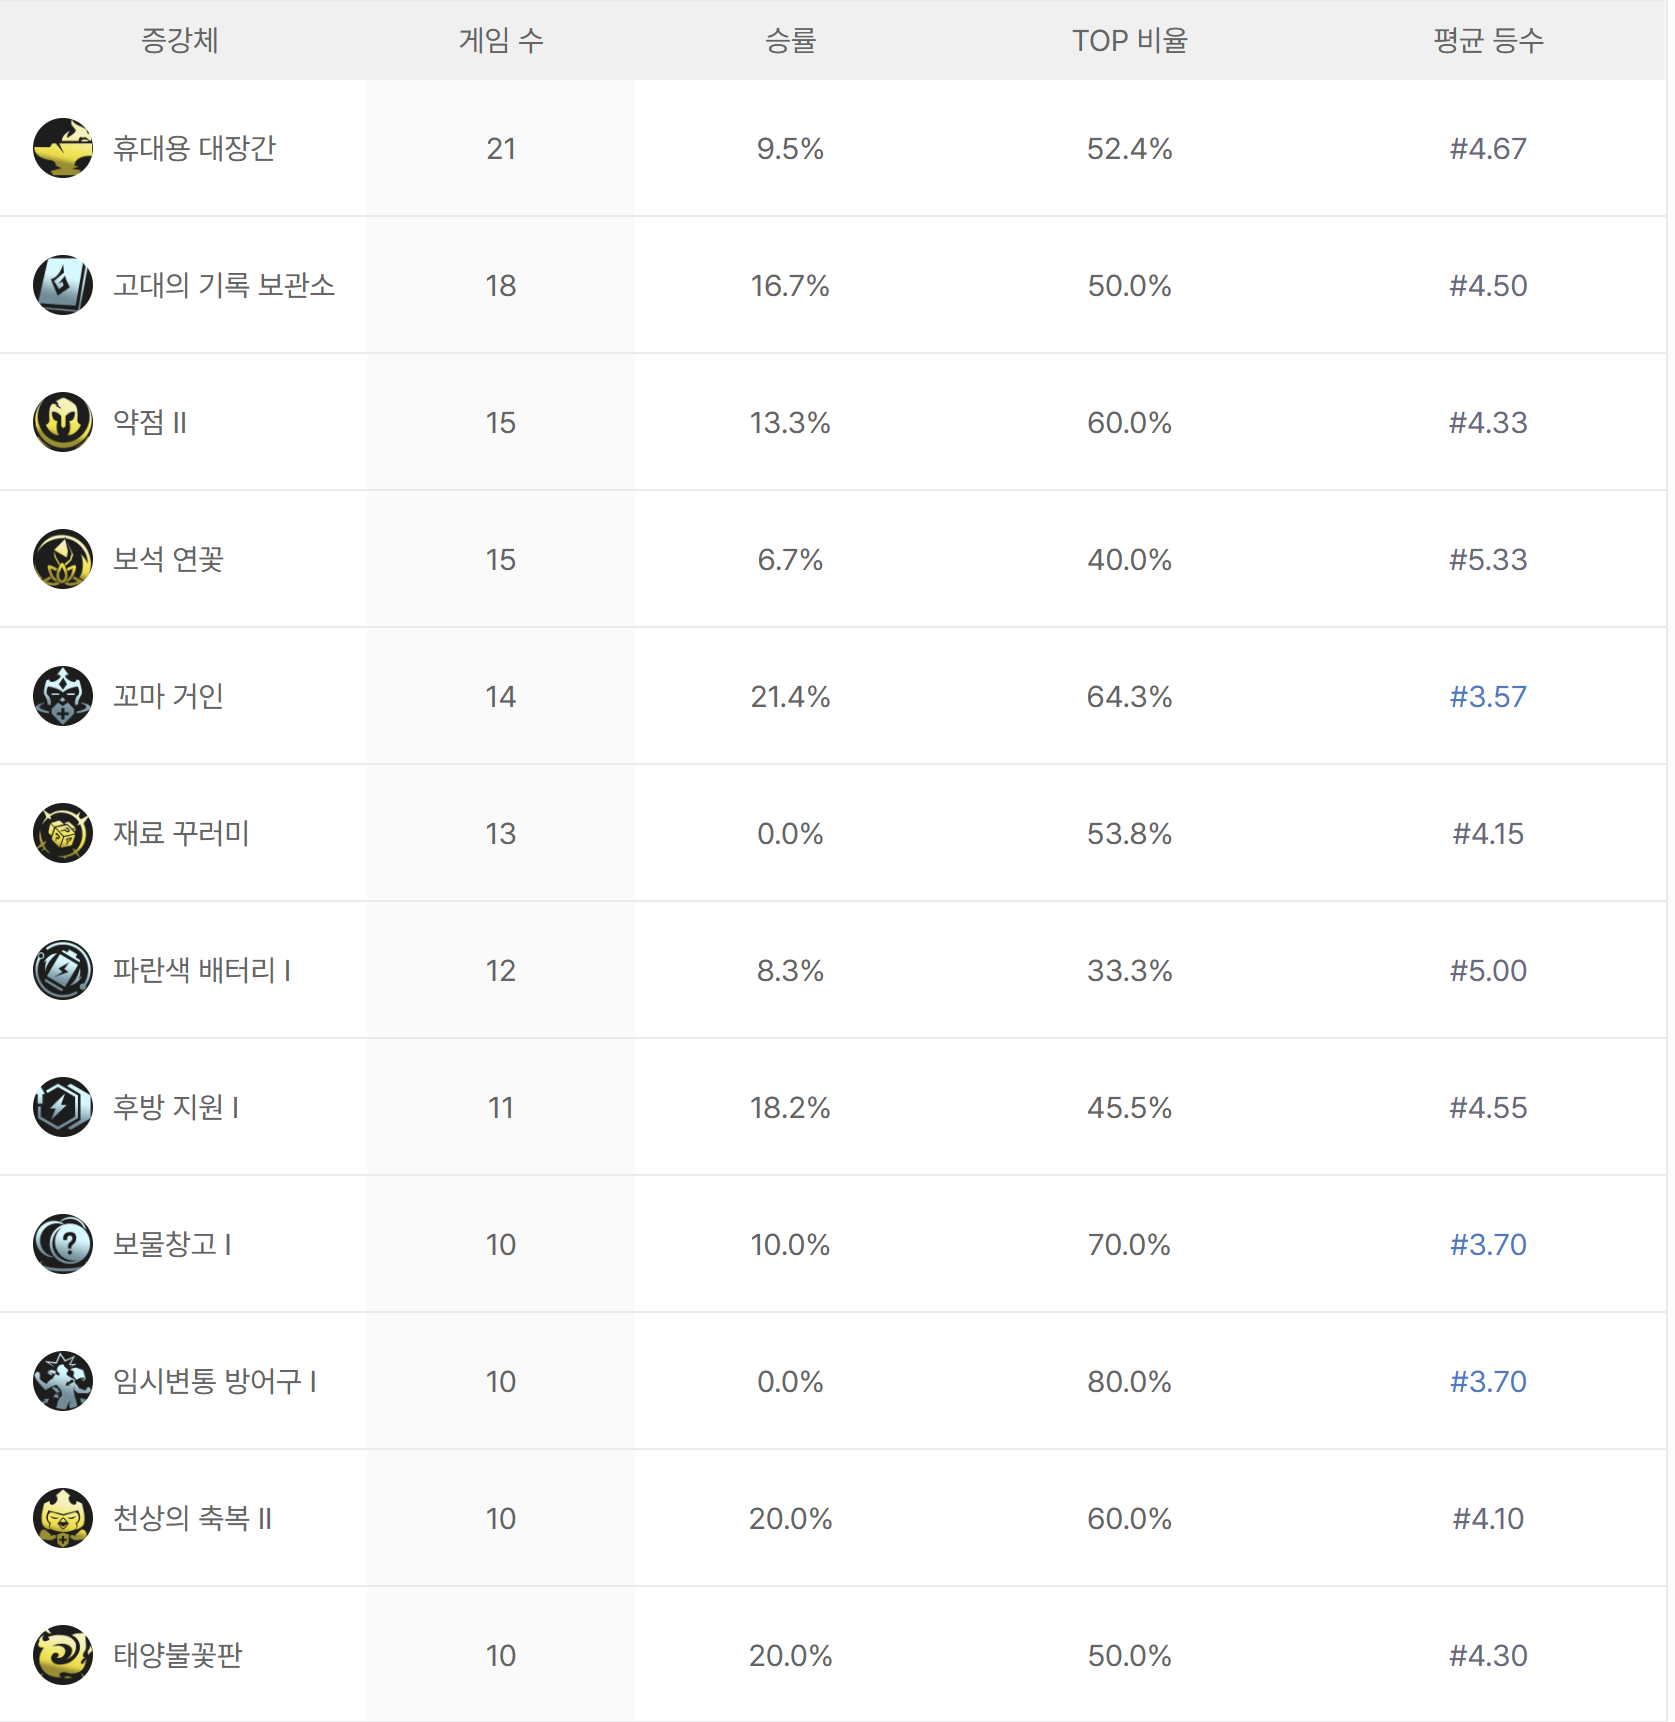Click the 보물창고 I question-mark icon

63,1244
